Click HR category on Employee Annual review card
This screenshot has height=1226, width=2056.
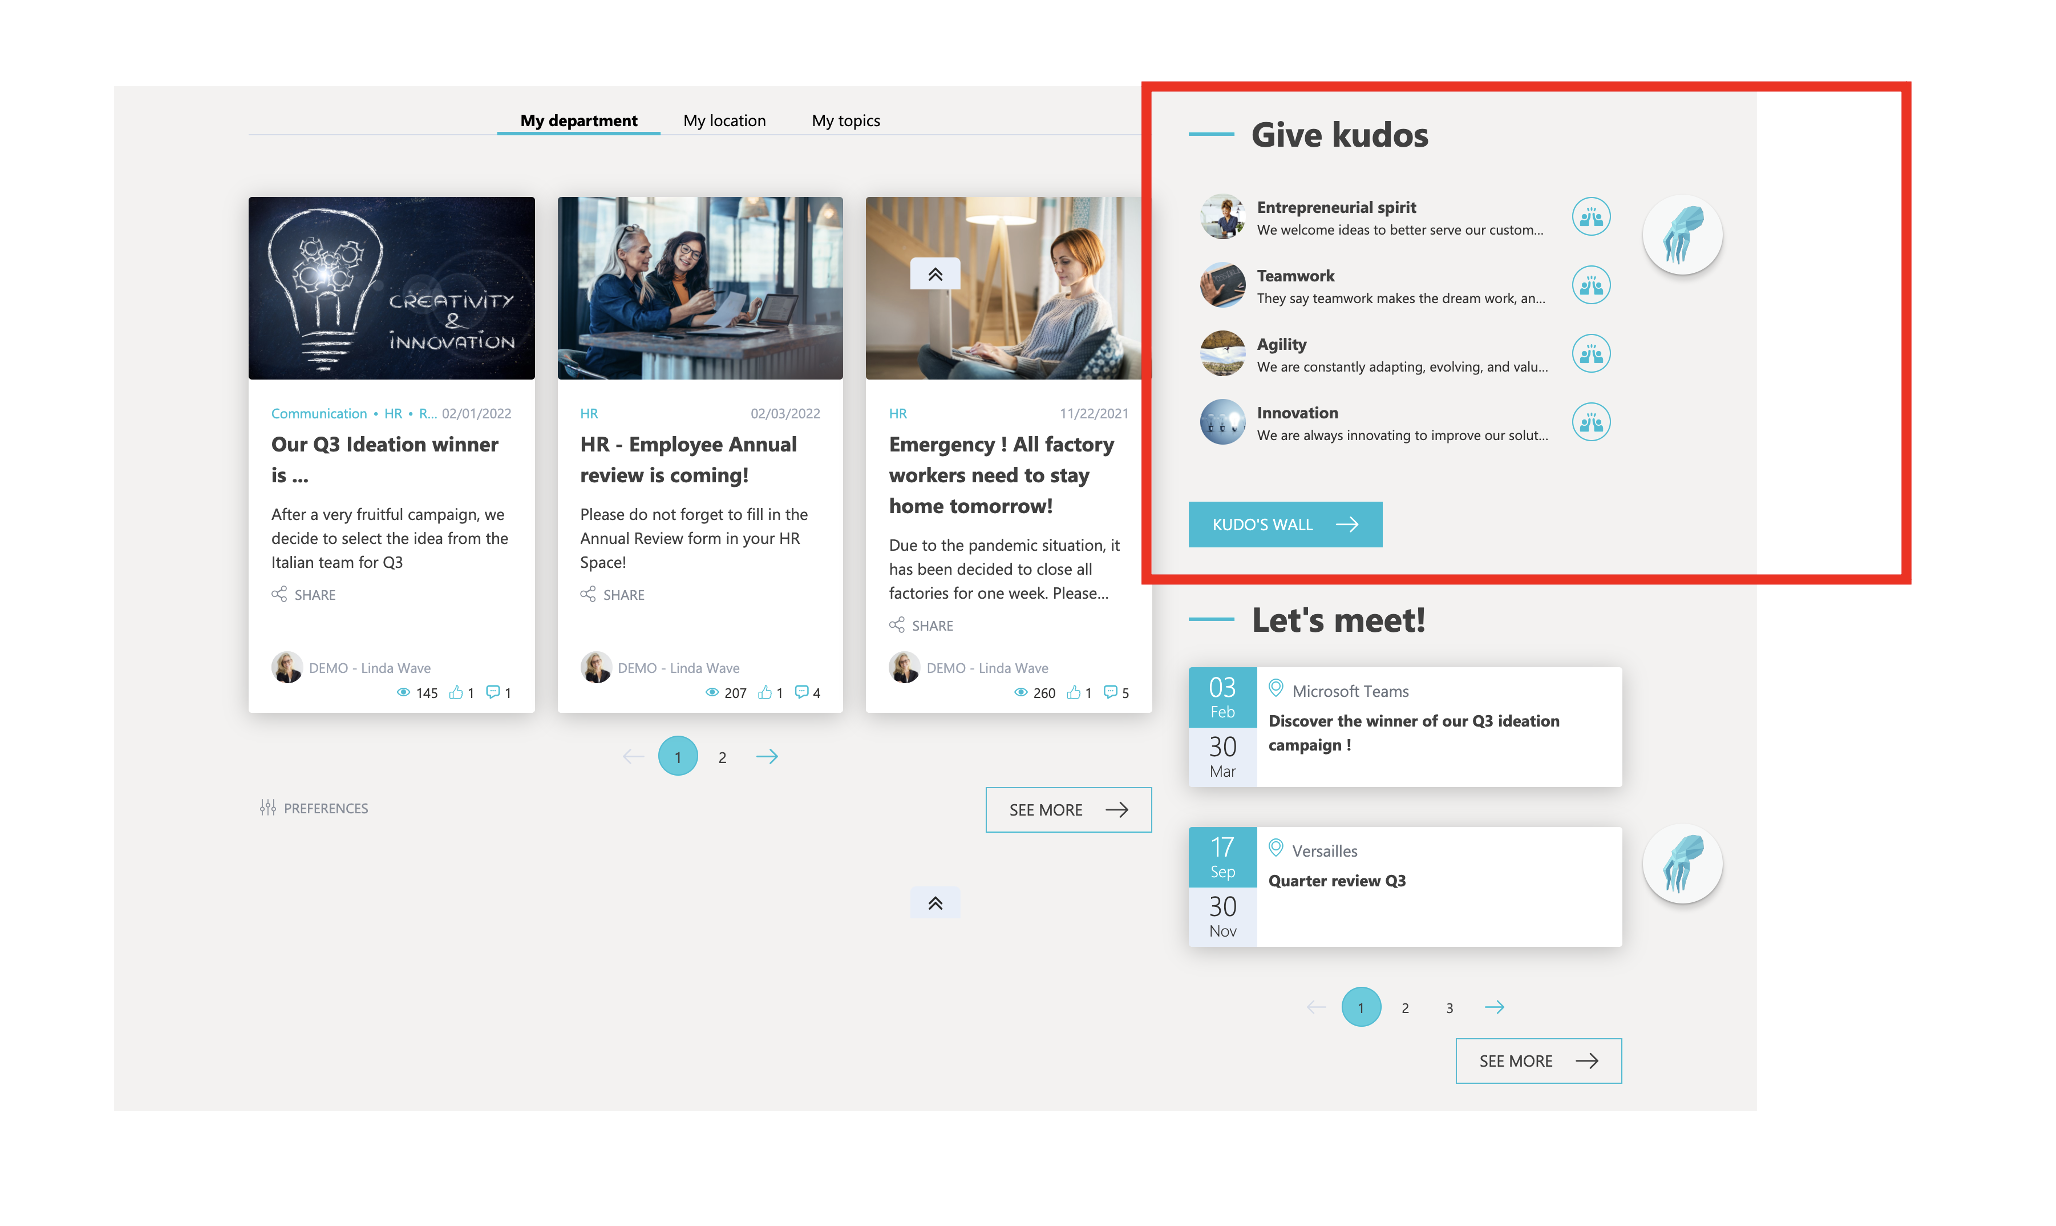[x=589, y=413]
